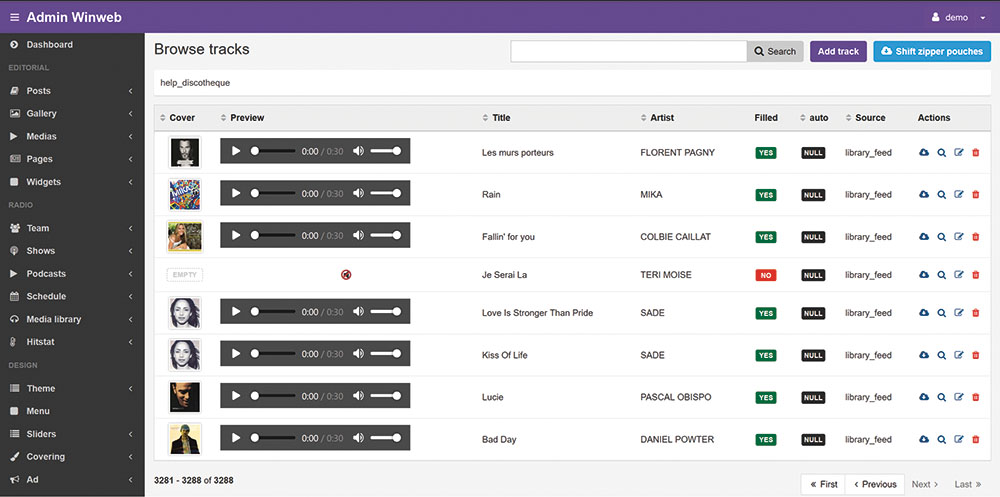Screen dimensions: 1000x497
Task: Delete the Les murs porteurs track
Action: click(x=976, y=153)
